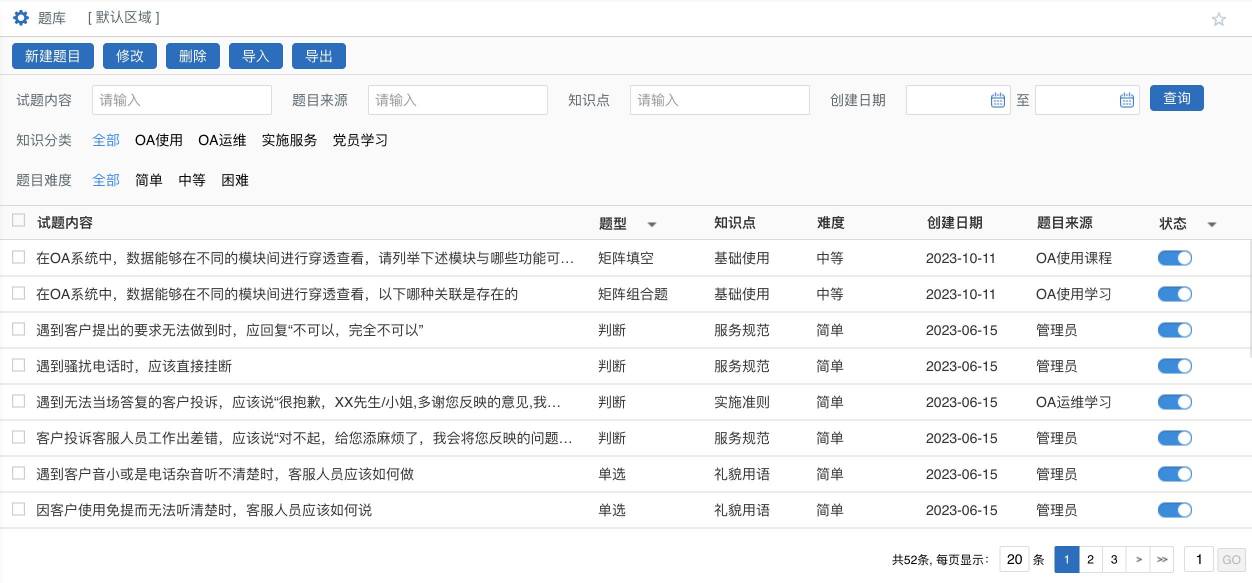
Task: Open the end date calendar icon
Action: click(1127, 100)
